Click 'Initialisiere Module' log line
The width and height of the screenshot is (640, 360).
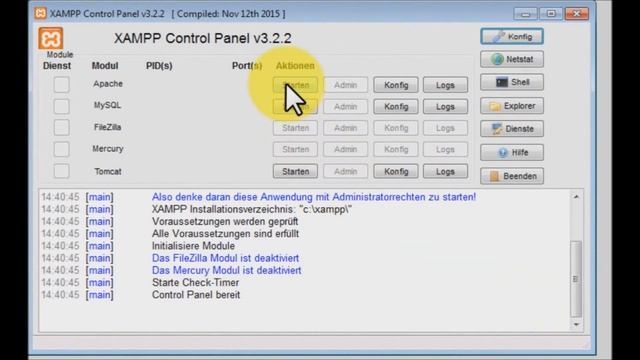193,246
